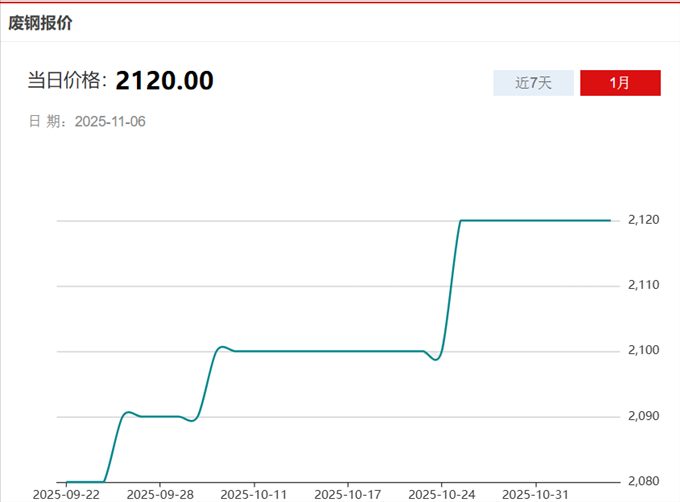Click the 2025-10-31 x-axis label

click(535, 494)
